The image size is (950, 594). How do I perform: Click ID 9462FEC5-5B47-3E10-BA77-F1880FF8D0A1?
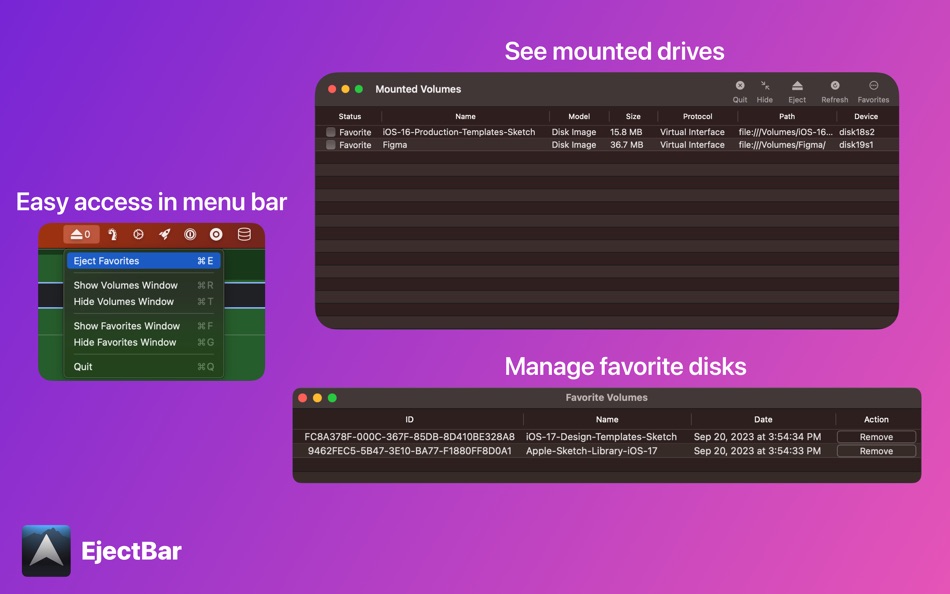point(410,451)
